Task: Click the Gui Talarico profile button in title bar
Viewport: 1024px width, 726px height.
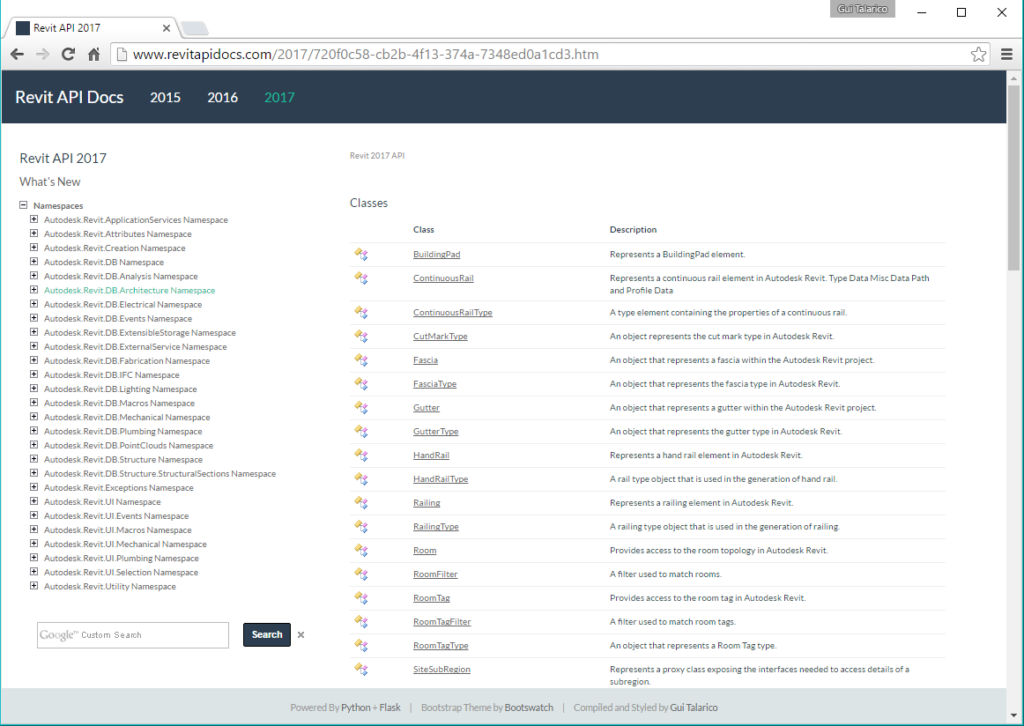Action: [862, 9]
